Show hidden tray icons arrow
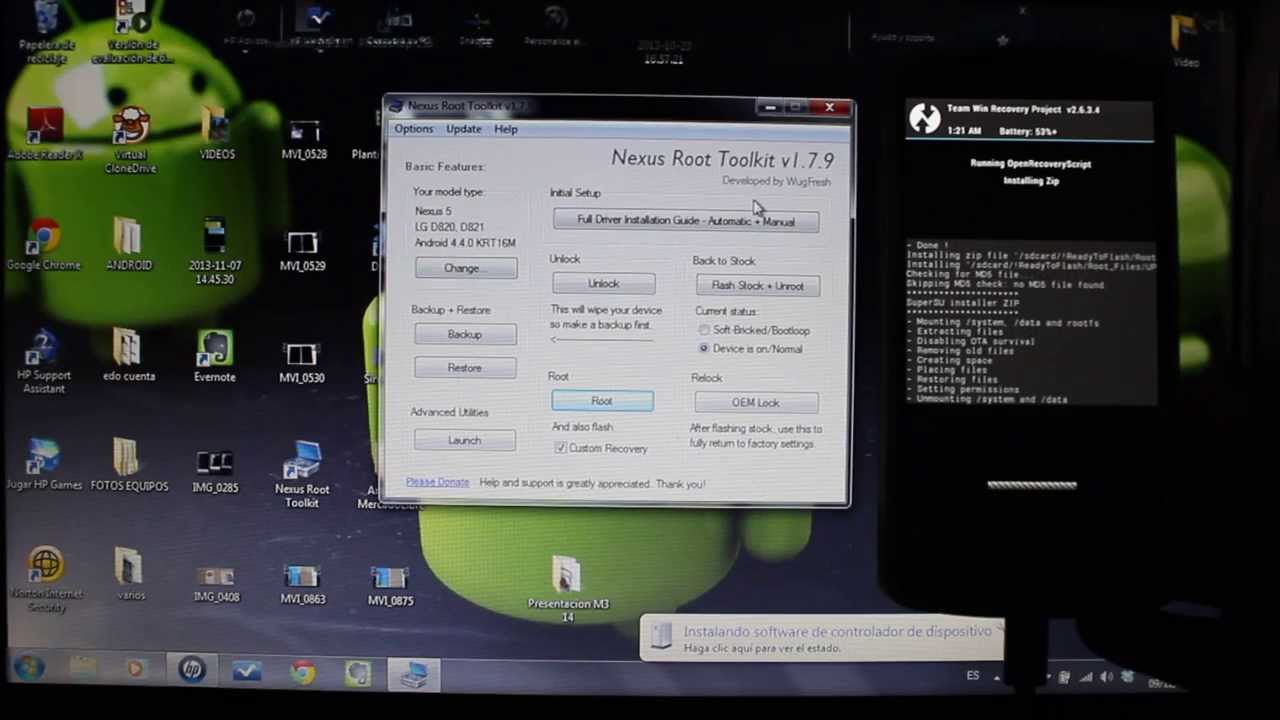This screenshot has height=720, width=1280. pos(998,677)
